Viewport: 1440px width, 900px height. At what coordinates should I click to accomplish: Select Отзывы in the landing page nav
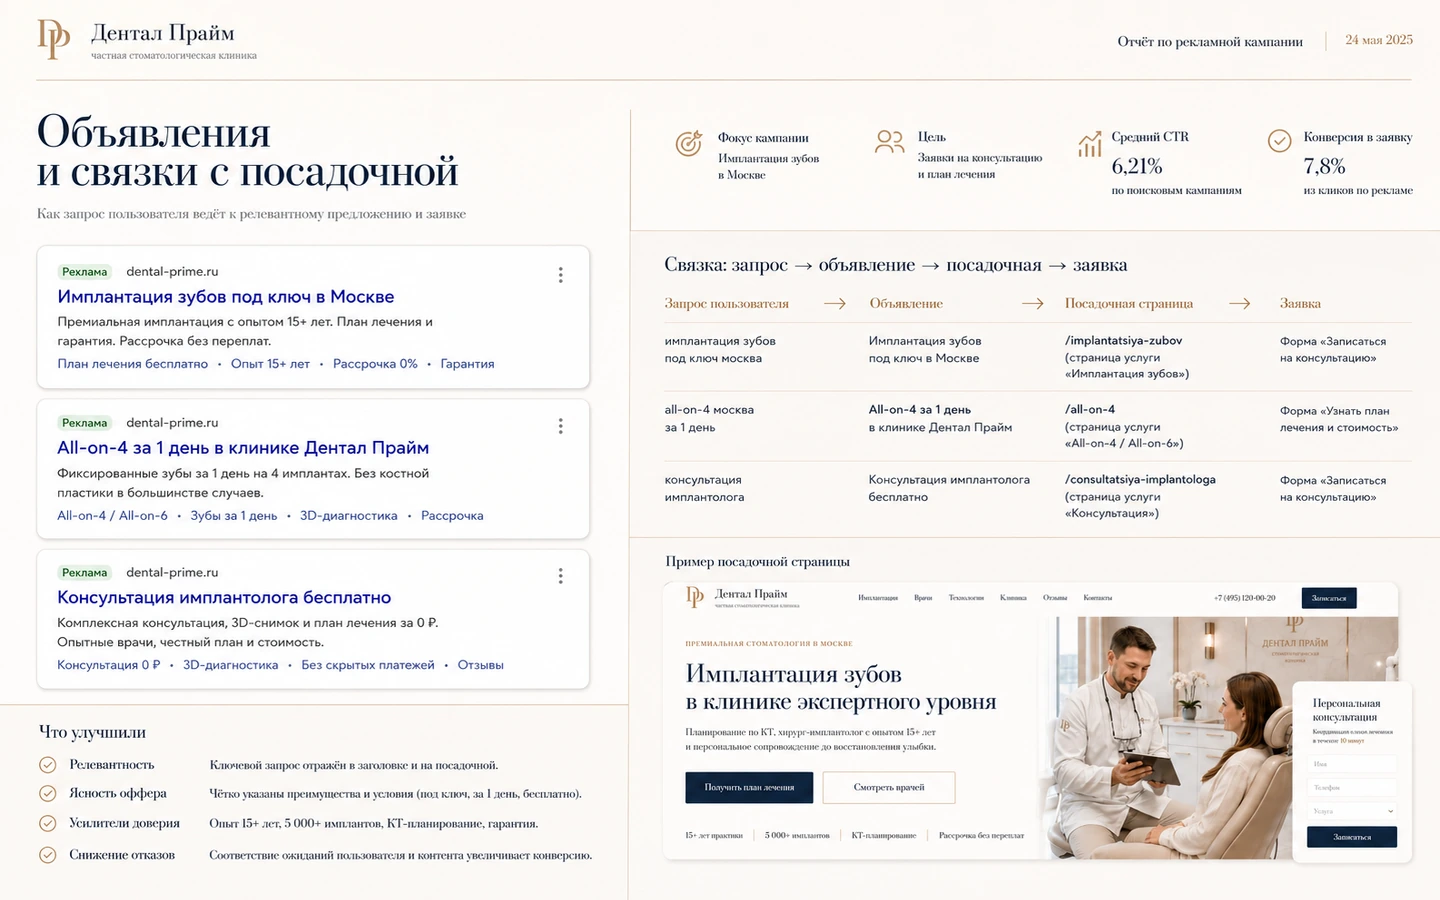click(x=1055, y=598)
